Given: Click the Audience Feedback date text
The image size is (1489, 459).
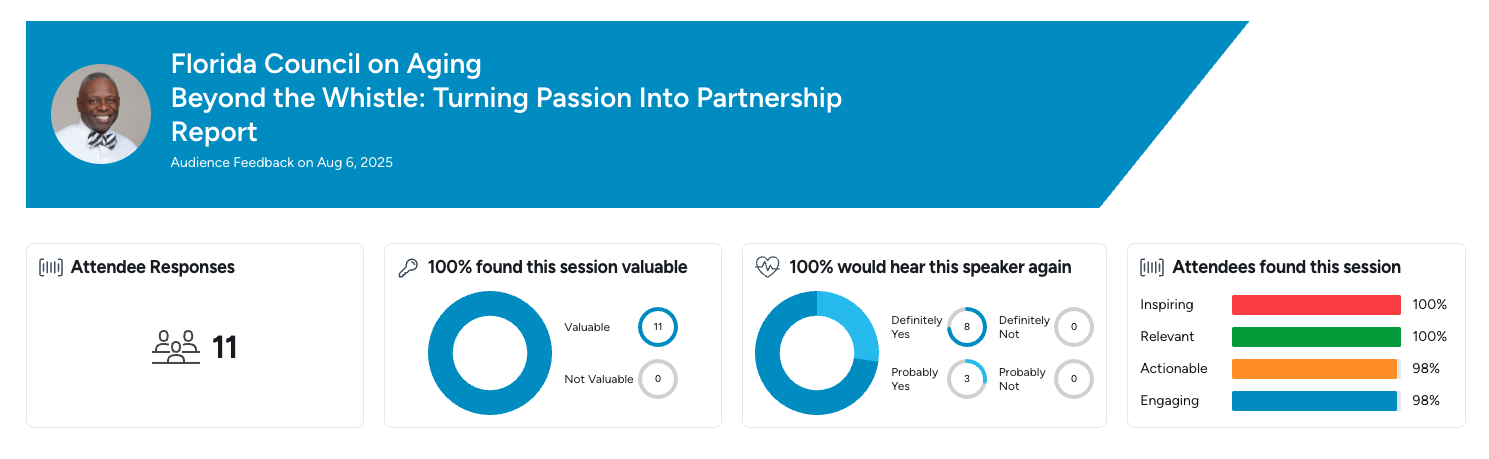Looking at the screenshot, I should point(282,162).
